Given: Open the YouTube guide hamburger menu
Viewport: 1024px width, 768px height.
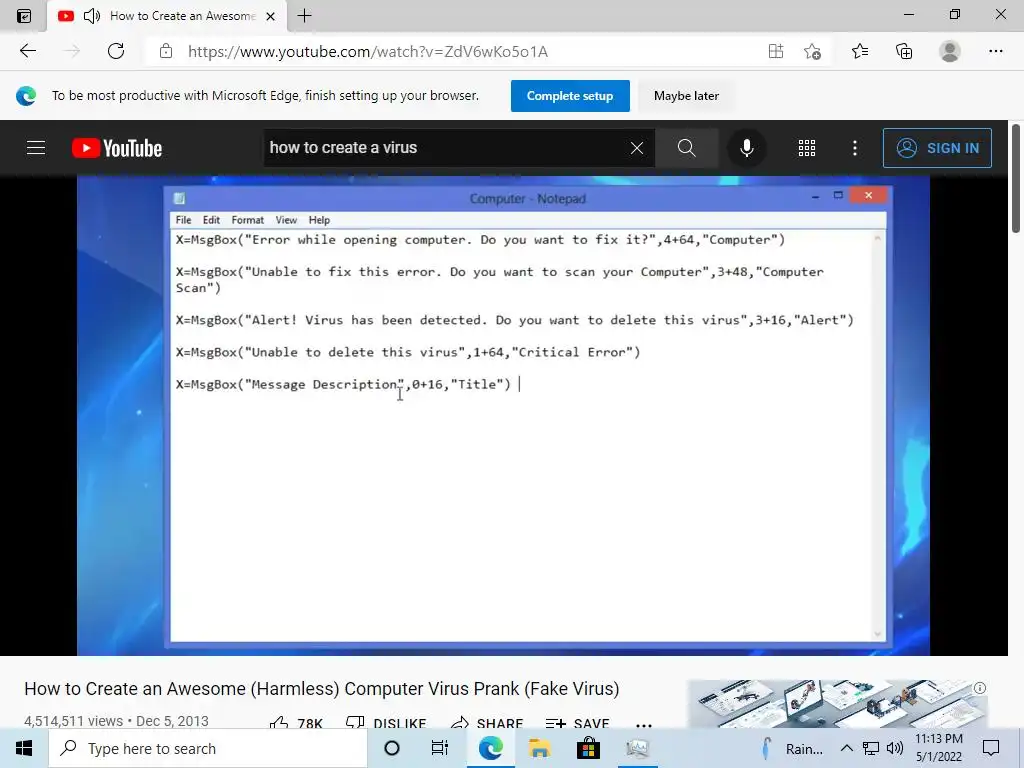Looking at the screenshot, I should pyautogui.click(x=36, y=148).
